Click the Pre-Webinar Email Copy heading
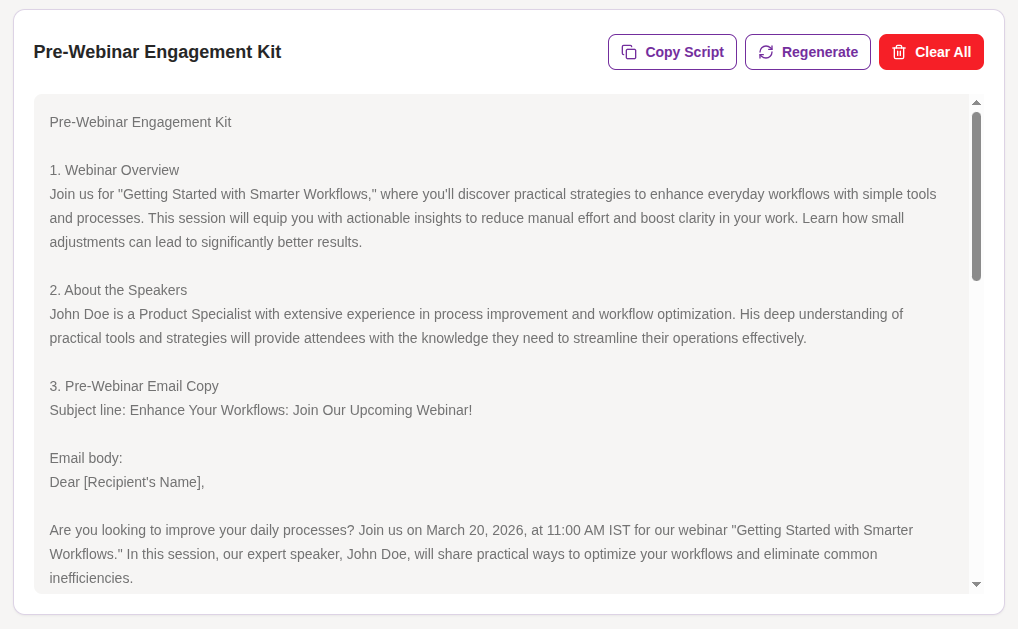Image resolution: width=1018 pixels, height=629 pixels. (x=133, y=385)
